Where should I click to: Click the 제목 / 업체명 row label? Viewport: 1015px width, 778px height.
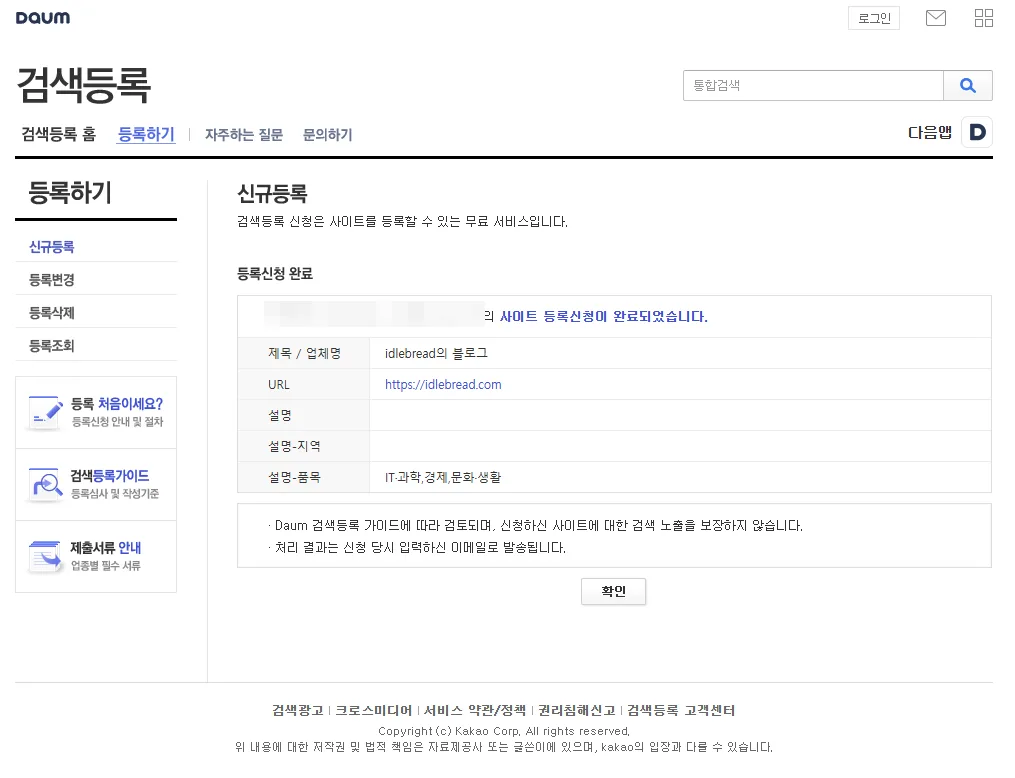tap(304, 353)
